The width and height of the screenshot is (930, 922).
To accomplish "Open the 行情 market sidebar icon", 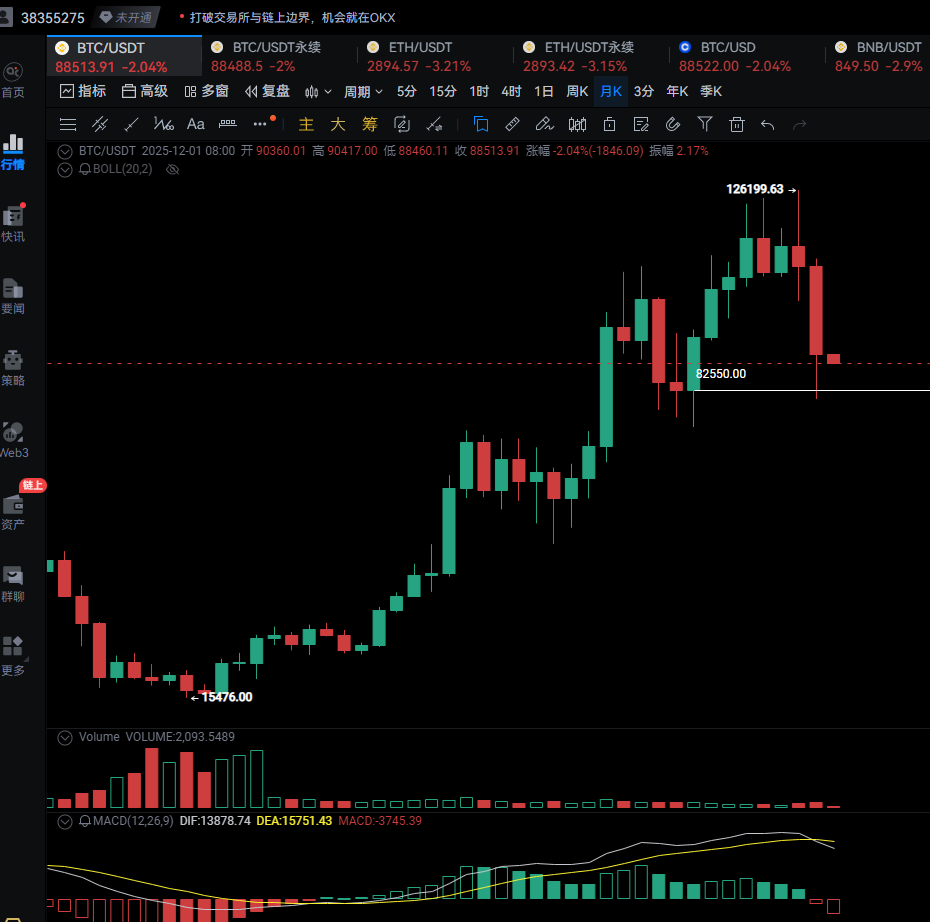I will [x=13, y=151].
